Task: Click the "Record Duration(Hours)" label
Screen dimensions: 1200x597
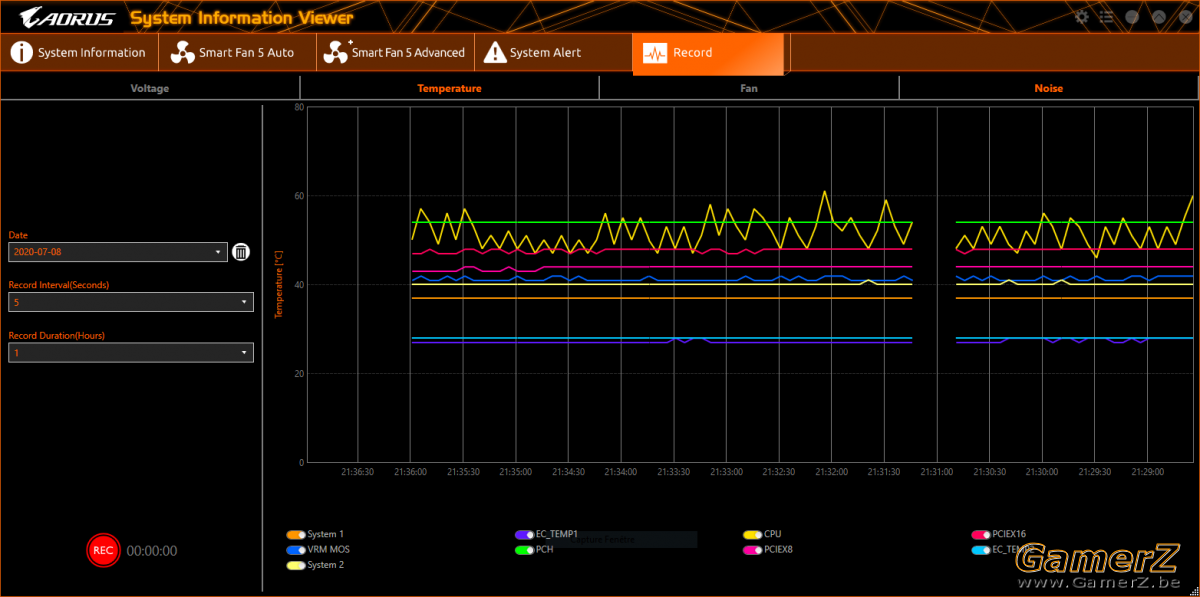Action: click(x=57, y=335)
